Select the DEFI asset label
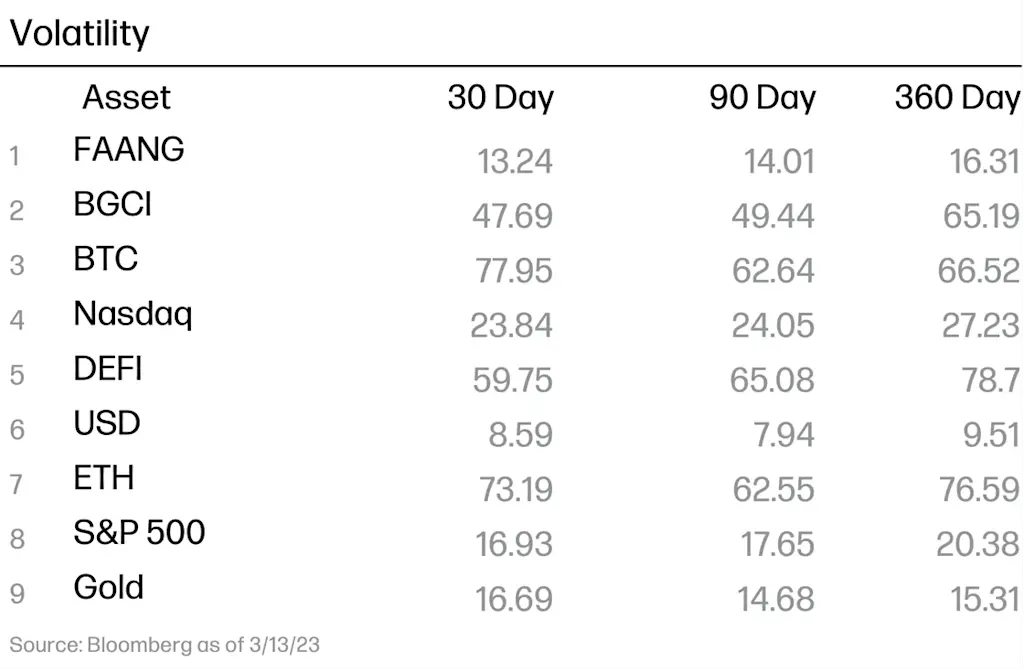 (x=108, y=369)
